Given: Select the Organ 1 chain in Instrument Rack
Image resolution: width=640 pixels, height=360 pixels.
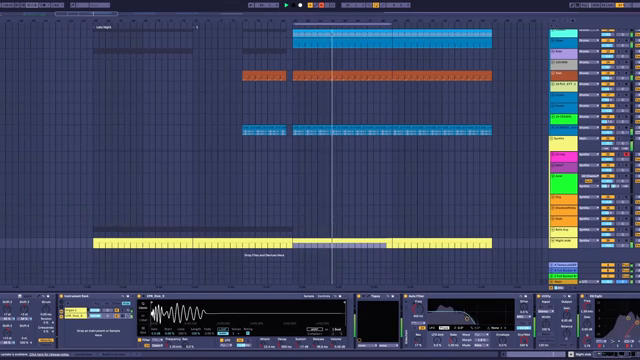Looking at the screenshot, I should tap(76, 310).
